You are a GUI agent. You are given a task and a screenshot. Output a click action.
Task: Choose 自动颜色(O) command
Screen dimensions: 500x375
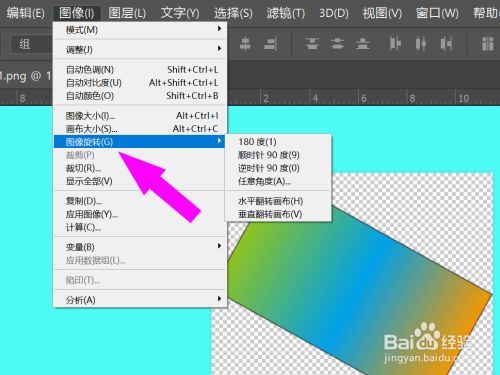pos(140,96)
